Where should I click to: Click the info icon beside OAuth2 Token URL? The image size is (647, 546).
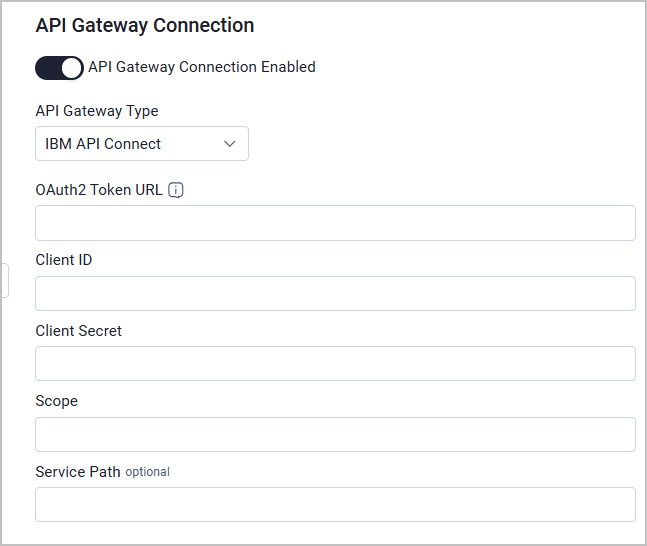click(x=176, y=190)
